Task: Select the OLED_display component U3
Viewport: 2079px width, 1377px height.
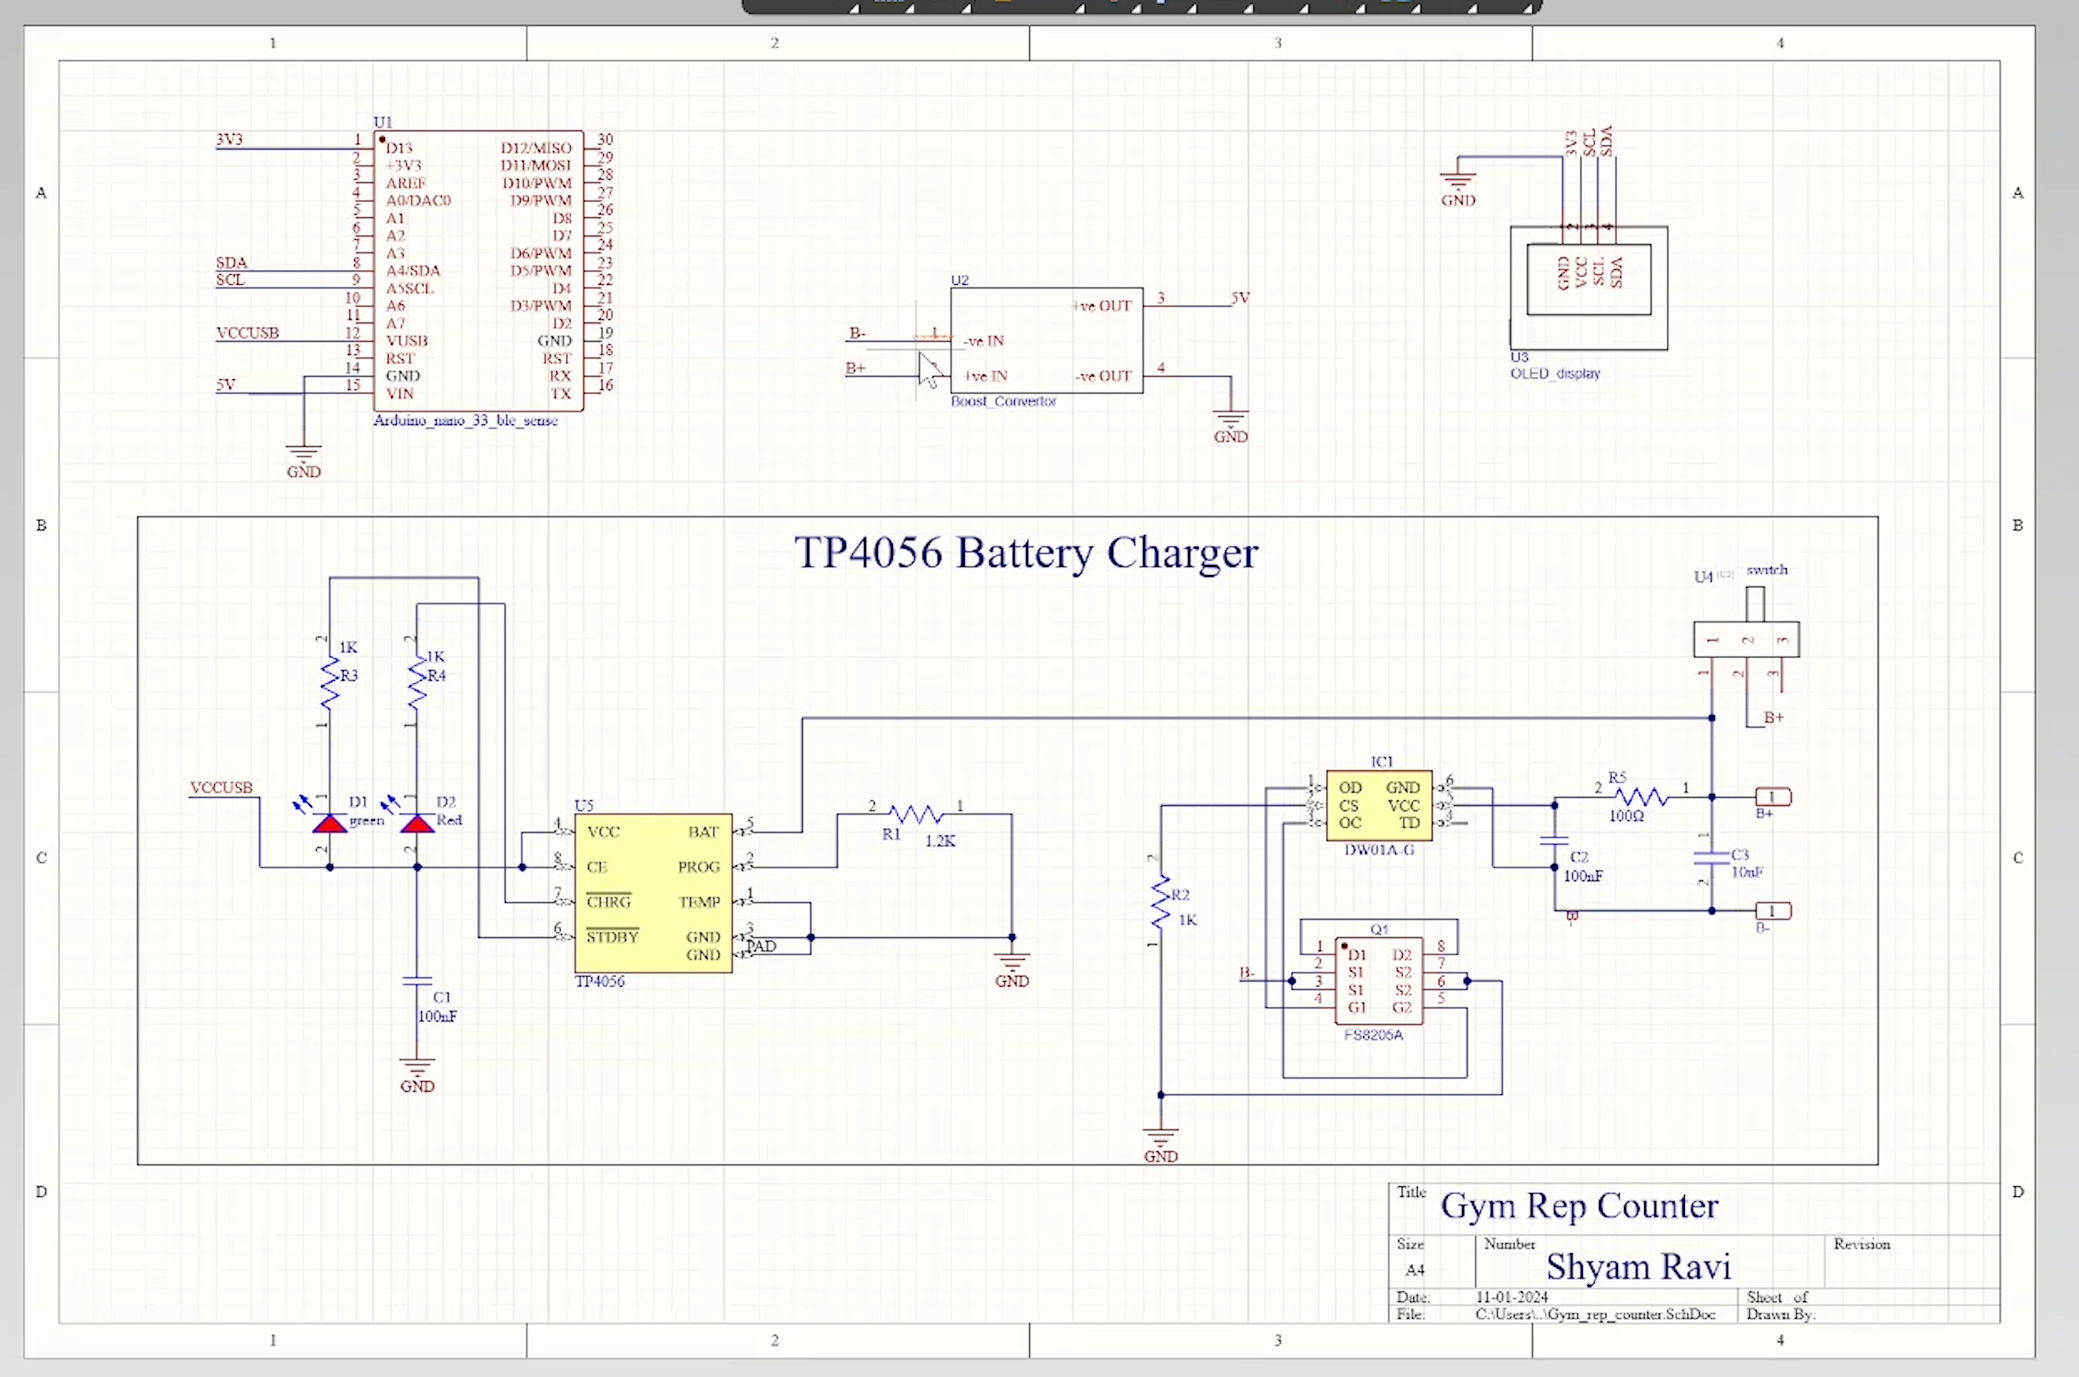Action: pos(1588,288)
